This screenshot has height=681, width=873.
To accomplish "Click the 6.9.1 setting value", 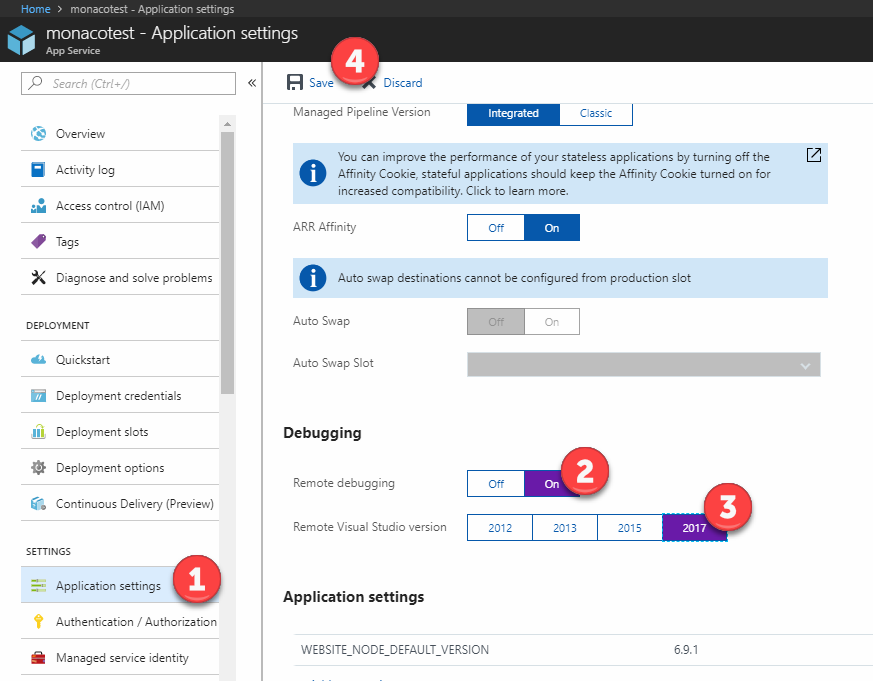I will click(686, 650).
